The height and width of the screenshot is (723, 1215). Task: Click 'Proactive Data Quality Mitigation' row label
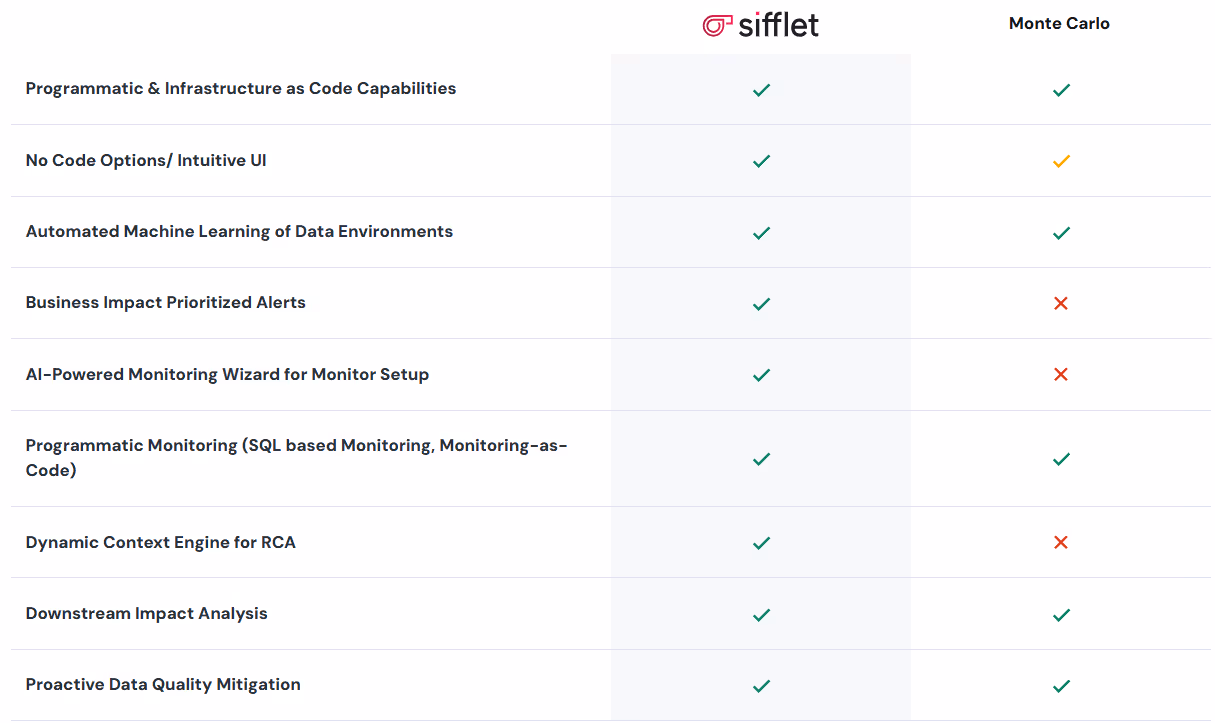[x=163, y=684]
